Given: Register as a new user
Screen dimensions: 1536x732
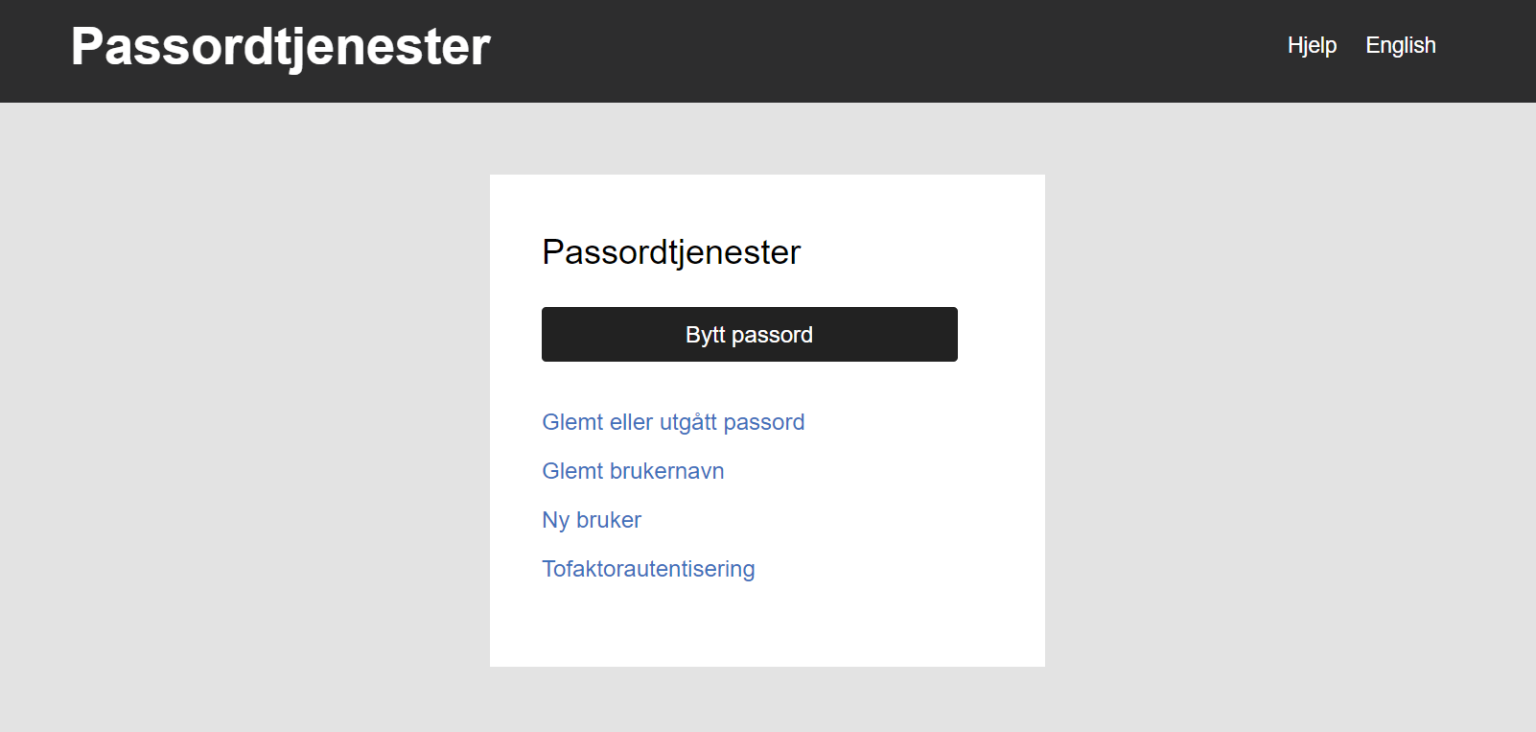Looking at the screenshot, I should (x=591, y=520).
